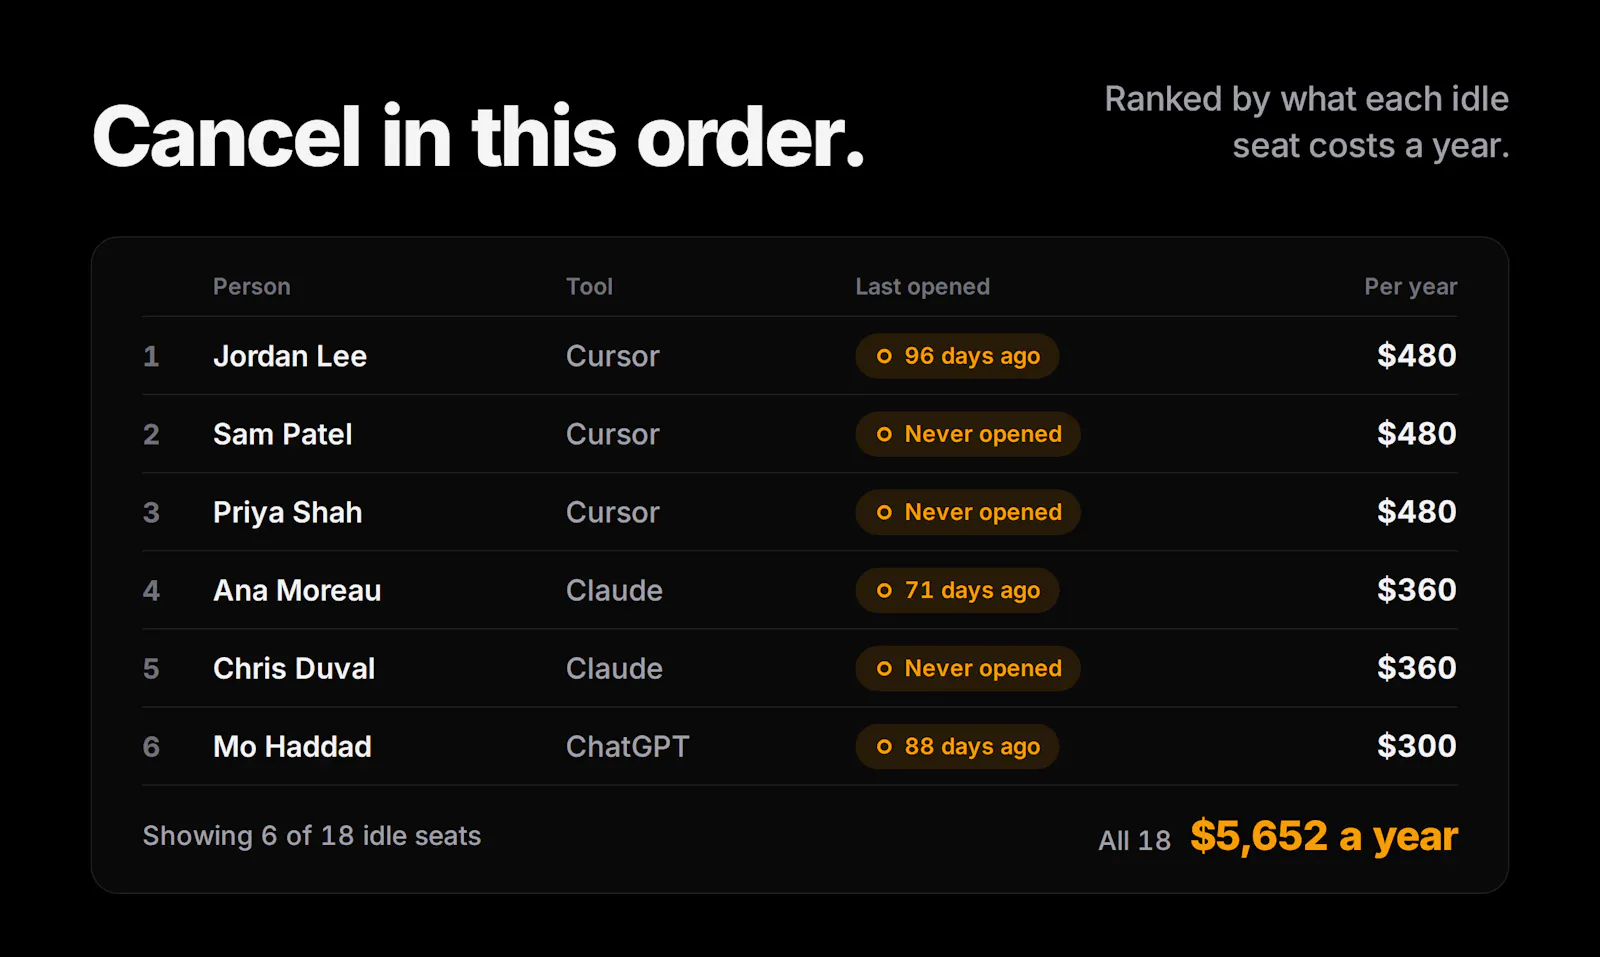Click the Last opened column header

[922, 287]
